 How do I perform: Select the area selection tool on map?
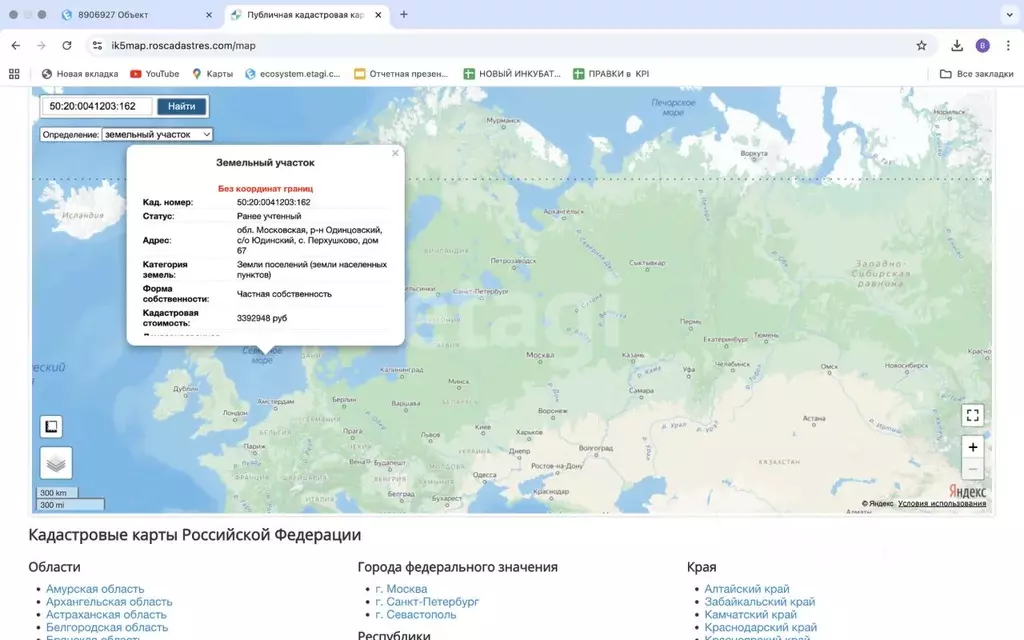(50, 426)
